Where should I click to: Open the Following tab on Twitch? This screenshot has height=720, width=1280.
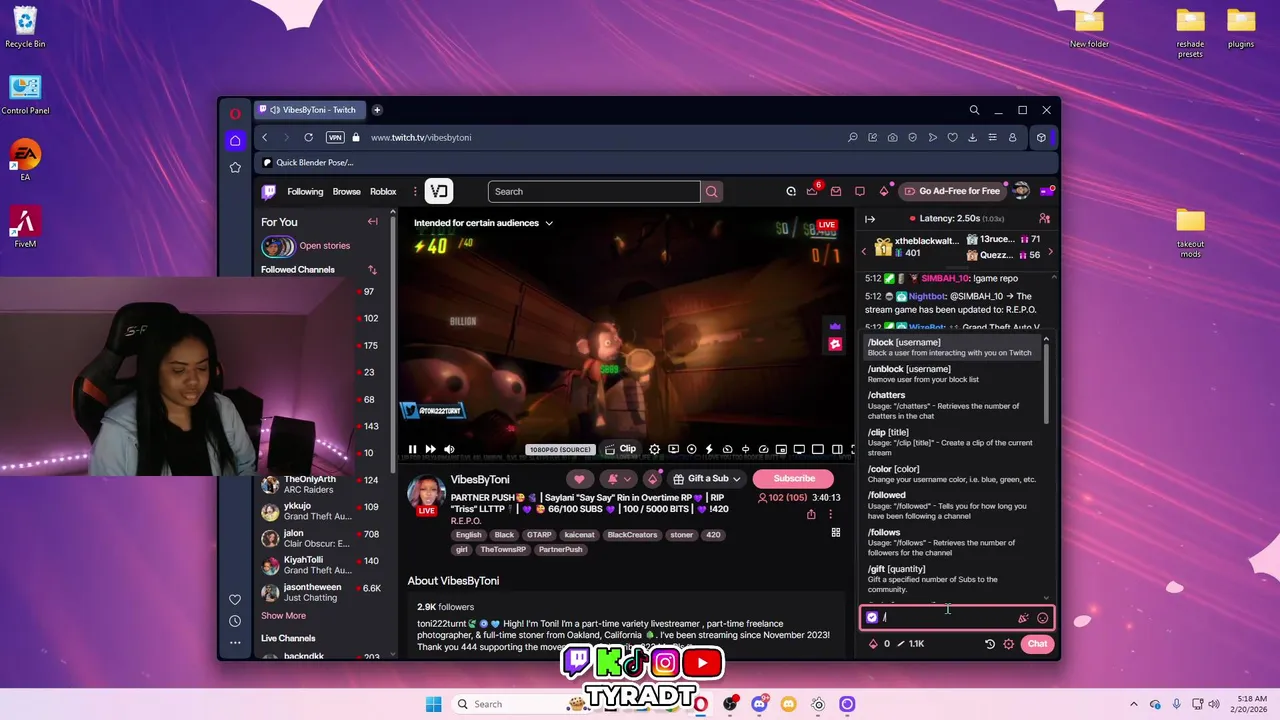pos(305,192)
